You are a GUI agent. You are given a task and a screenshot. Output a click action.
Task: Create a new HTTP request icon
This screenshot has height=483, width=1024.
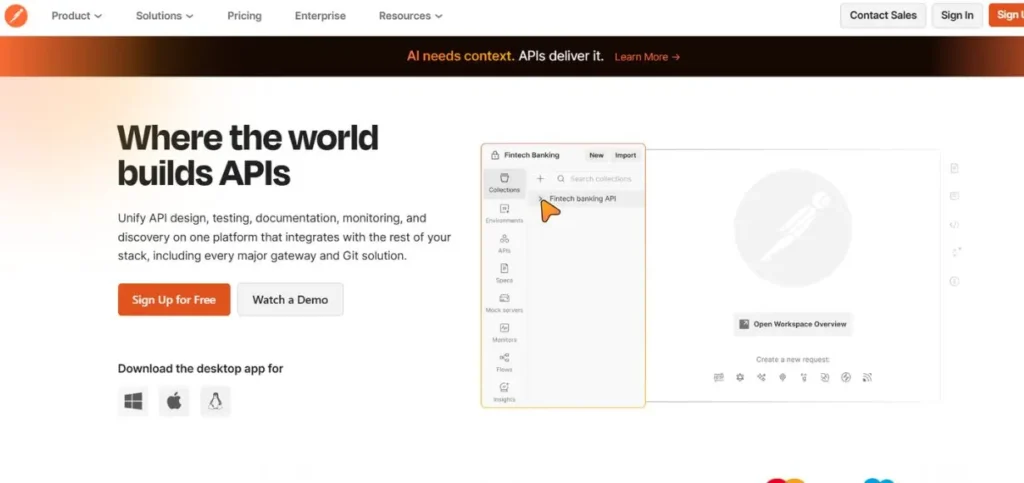(x=719, y=377)
